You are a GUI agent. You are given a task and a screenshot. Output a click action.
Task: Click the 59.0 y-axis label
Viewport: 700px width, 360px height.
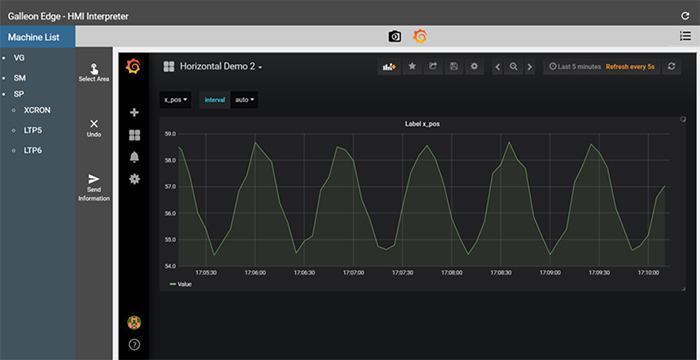point(171,134)
